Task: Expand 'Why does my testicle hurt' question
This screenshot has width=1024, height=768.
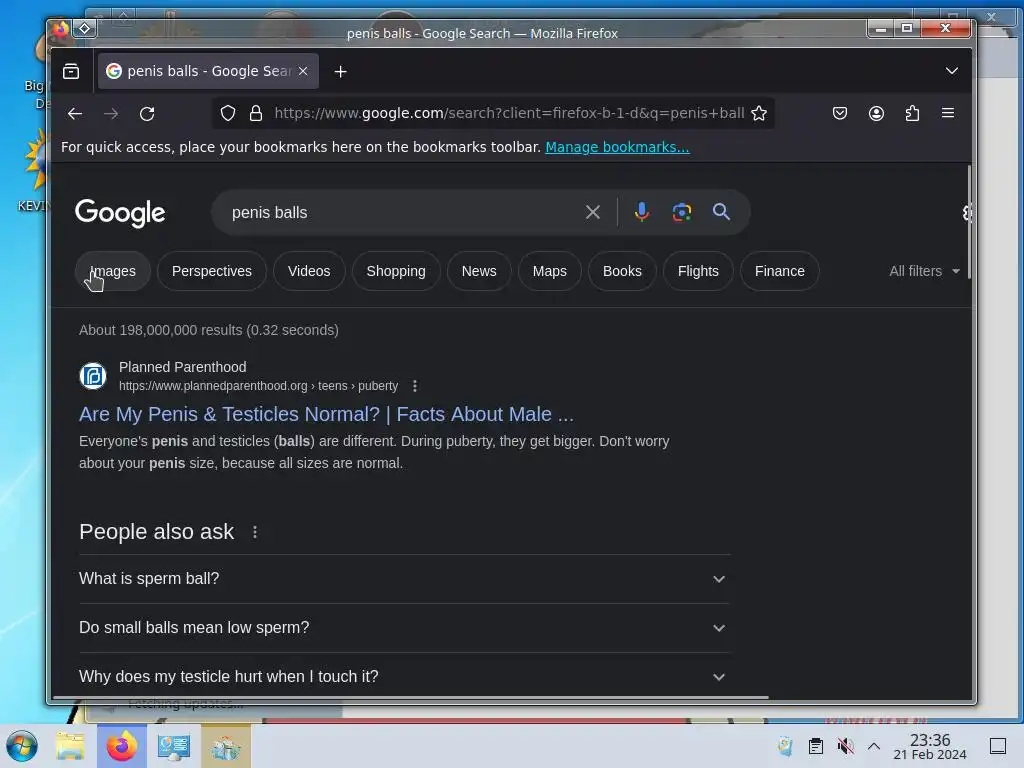Action: [x=404, y=677]
